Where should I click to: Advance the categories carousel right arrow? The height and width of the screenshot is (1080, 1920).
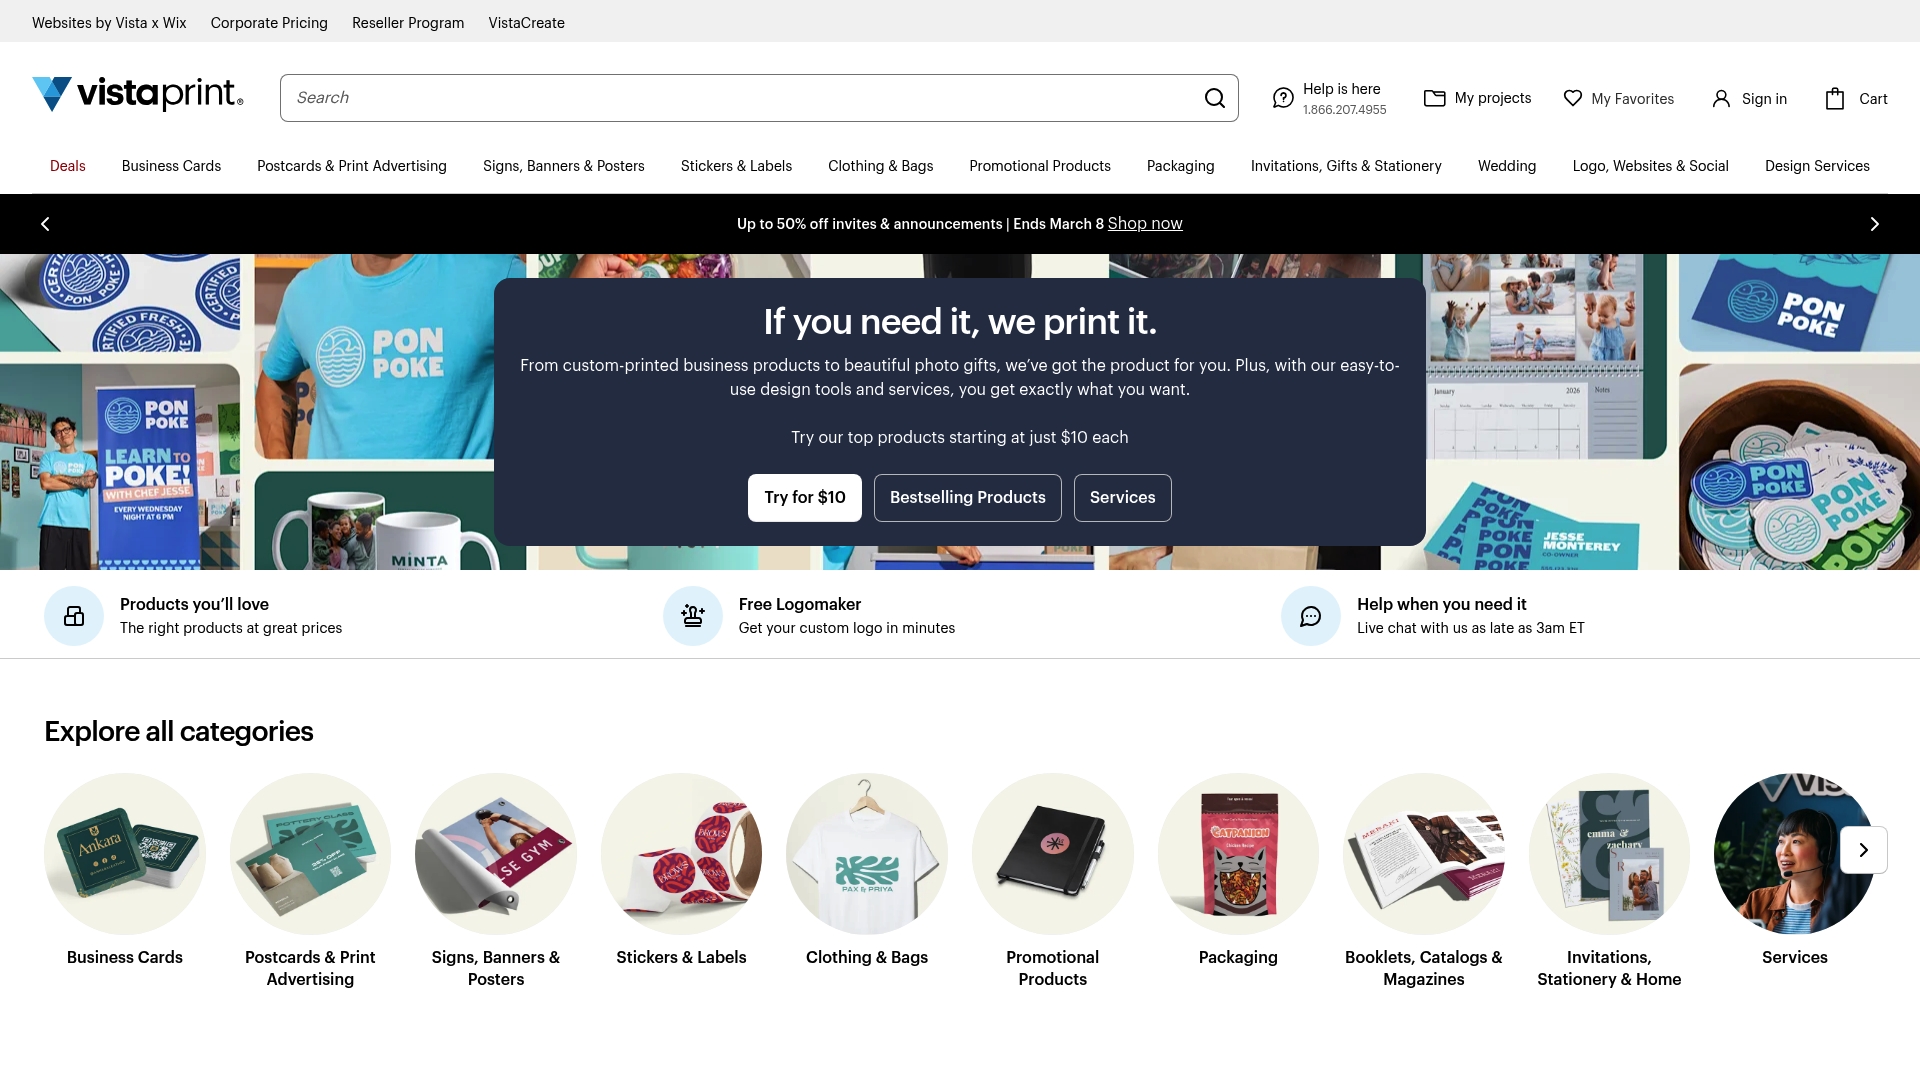[x=1864, y=850]
